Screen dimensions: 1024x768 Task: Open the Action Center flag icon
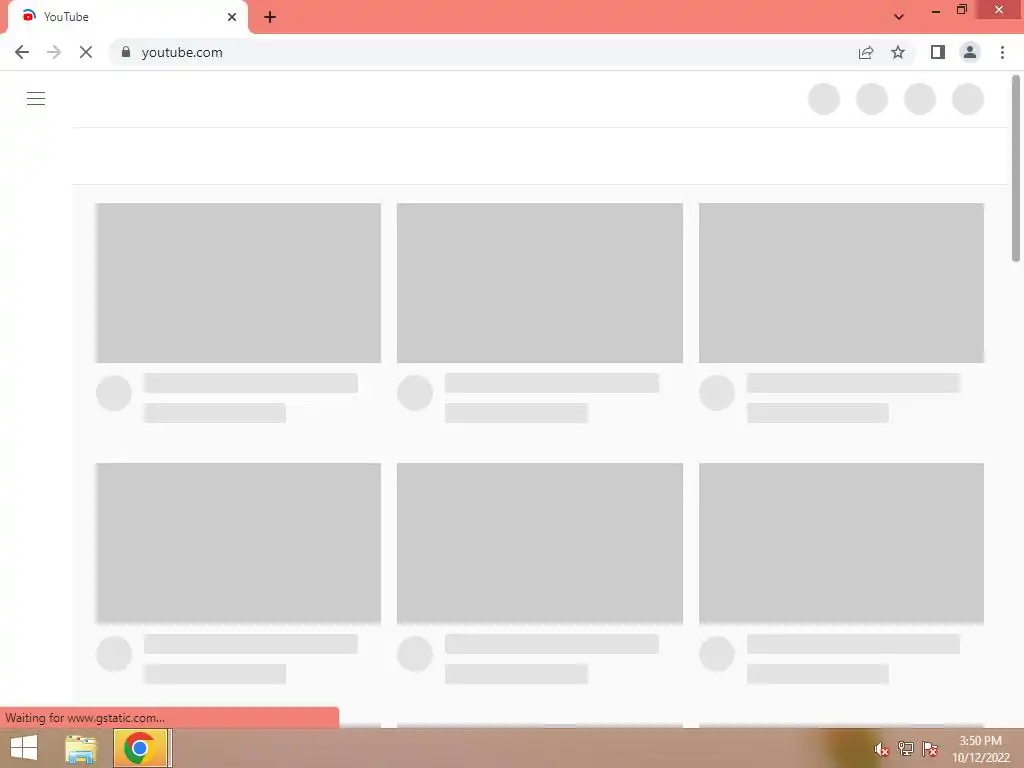point(929,749)
